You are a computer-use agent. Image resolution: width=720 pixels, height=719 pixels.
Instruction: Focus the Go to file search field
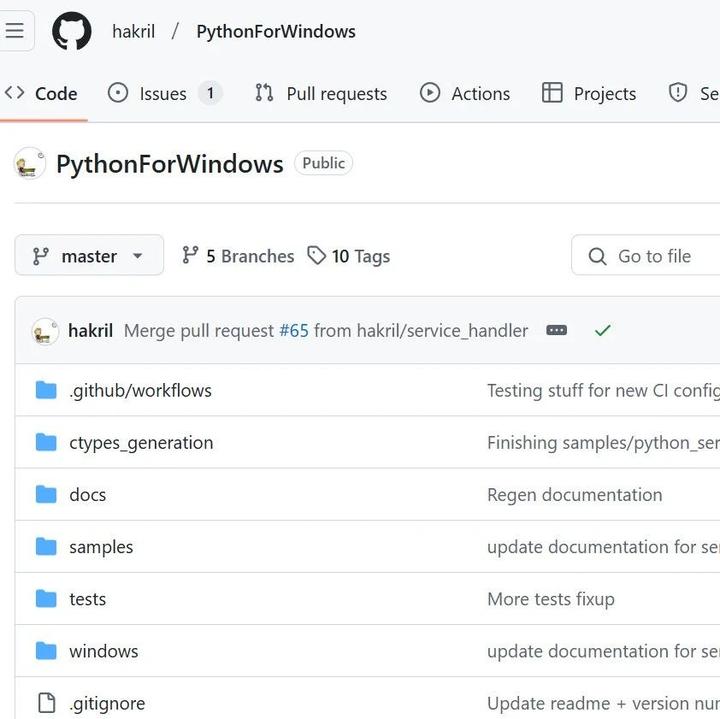(646, 255)
